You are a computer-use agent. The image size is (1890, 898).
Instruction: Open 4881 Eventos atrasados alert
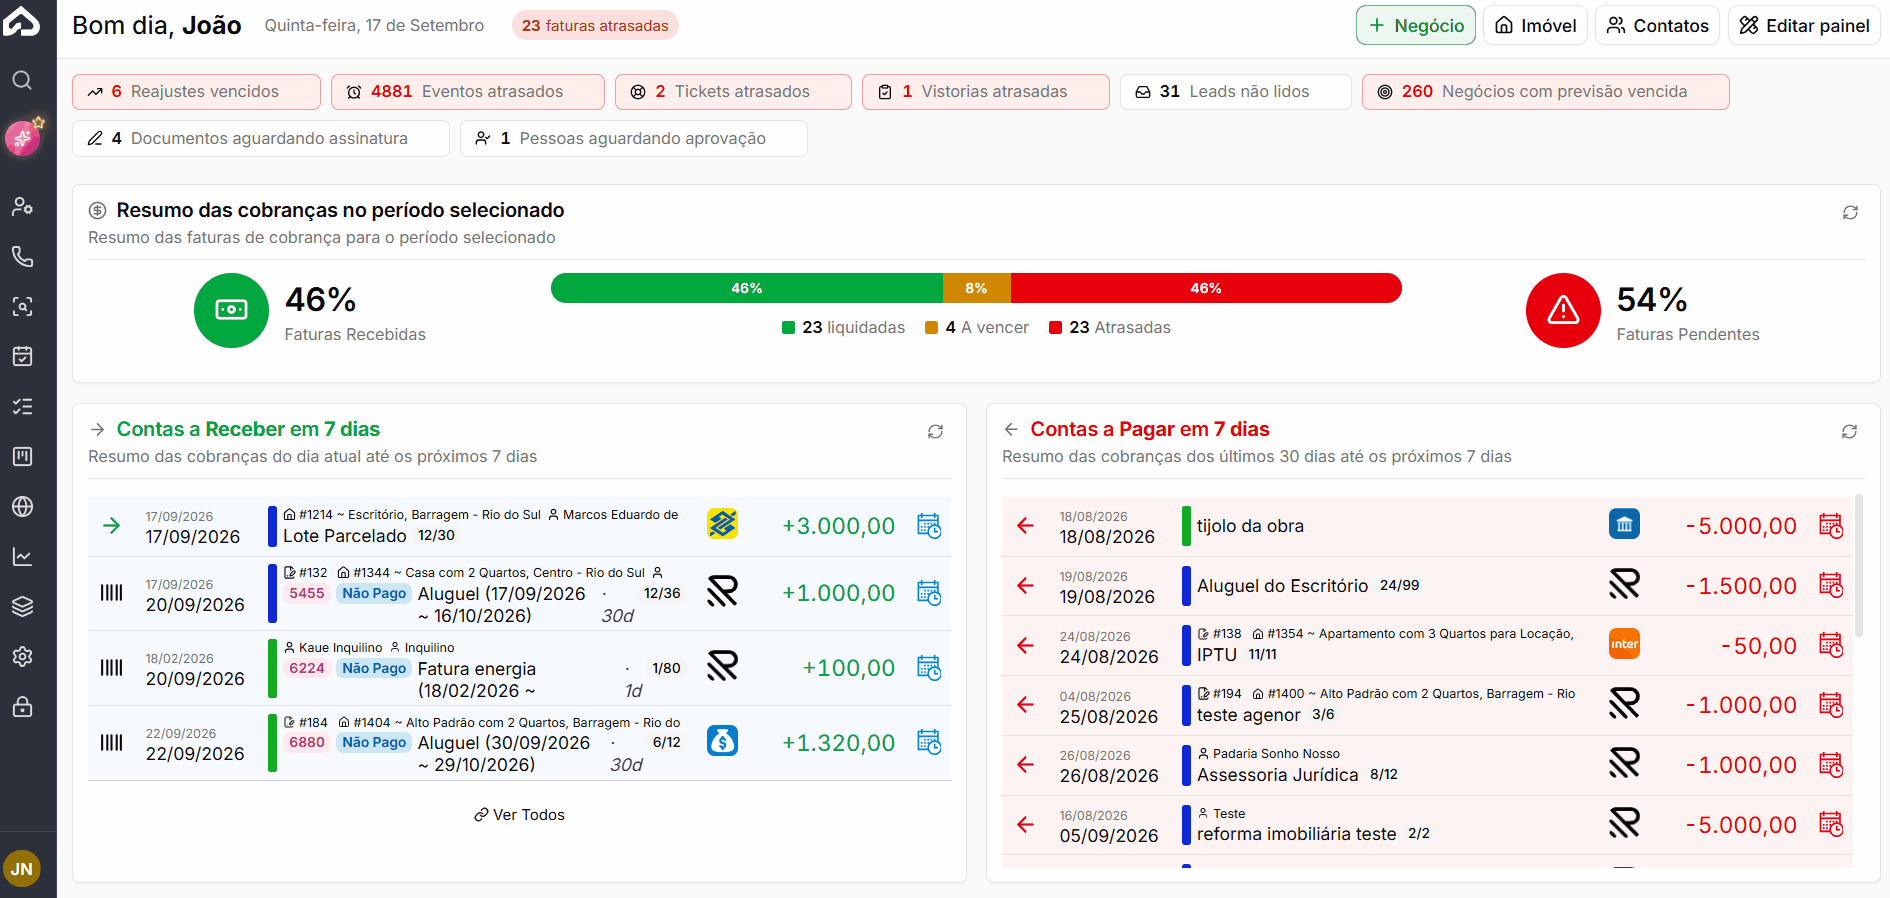point(468,92)
